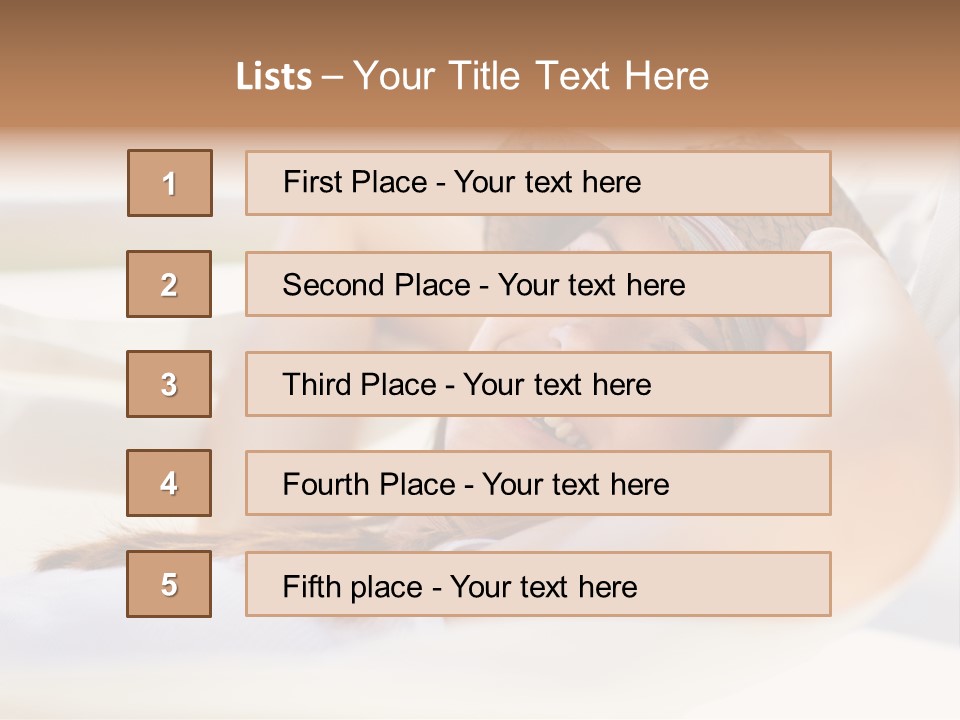This screenshot has height=720, width=960.
Task: Click the bold word 'Lists' in title
Action: (274, 76)
